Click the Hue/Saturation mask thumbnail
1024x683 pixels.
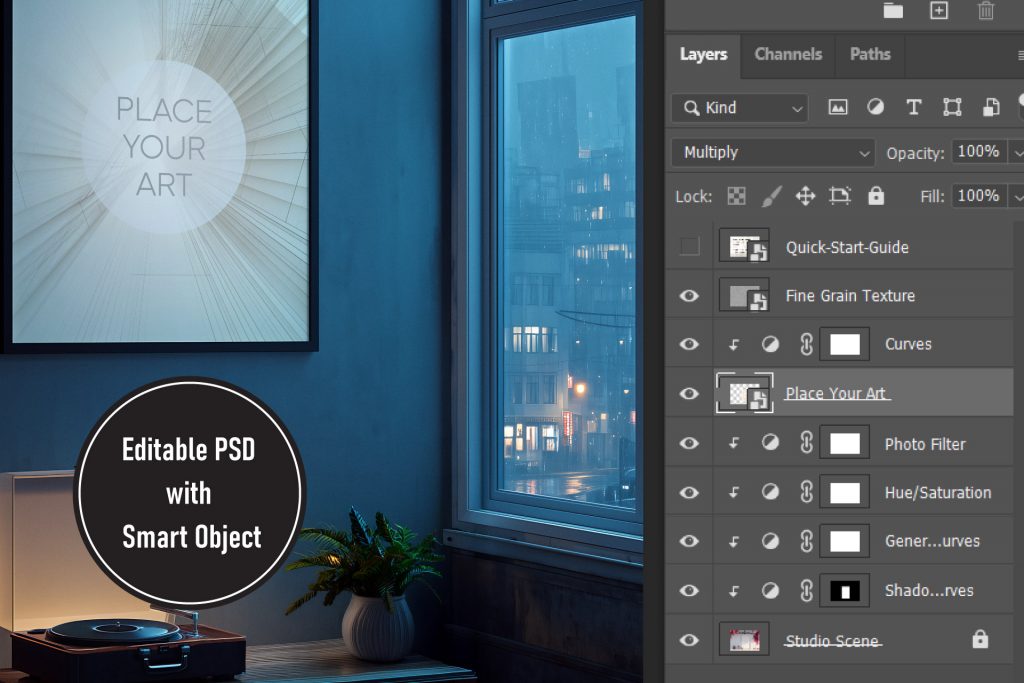[x=844, y=492]
